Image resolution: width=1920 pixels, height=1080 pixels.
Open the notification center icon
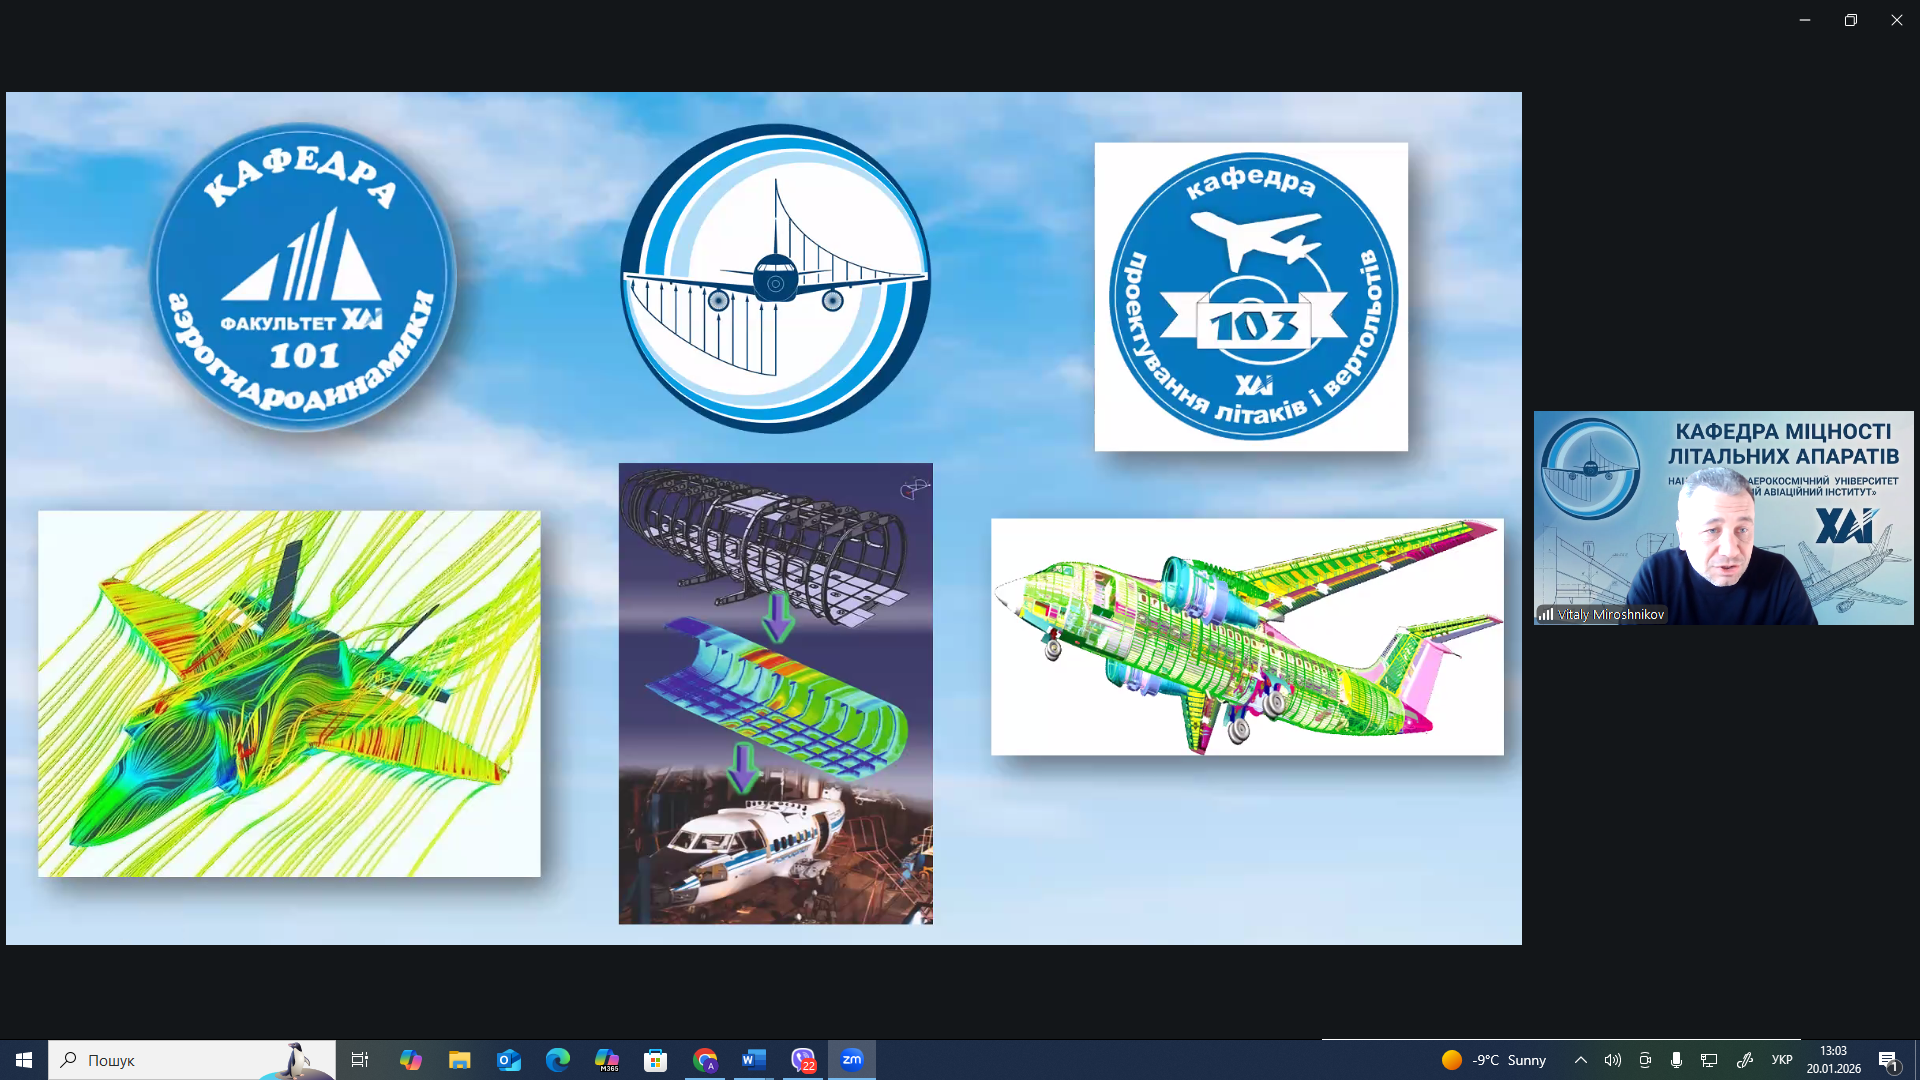pyautogui.click(x=1888, y=1061)
